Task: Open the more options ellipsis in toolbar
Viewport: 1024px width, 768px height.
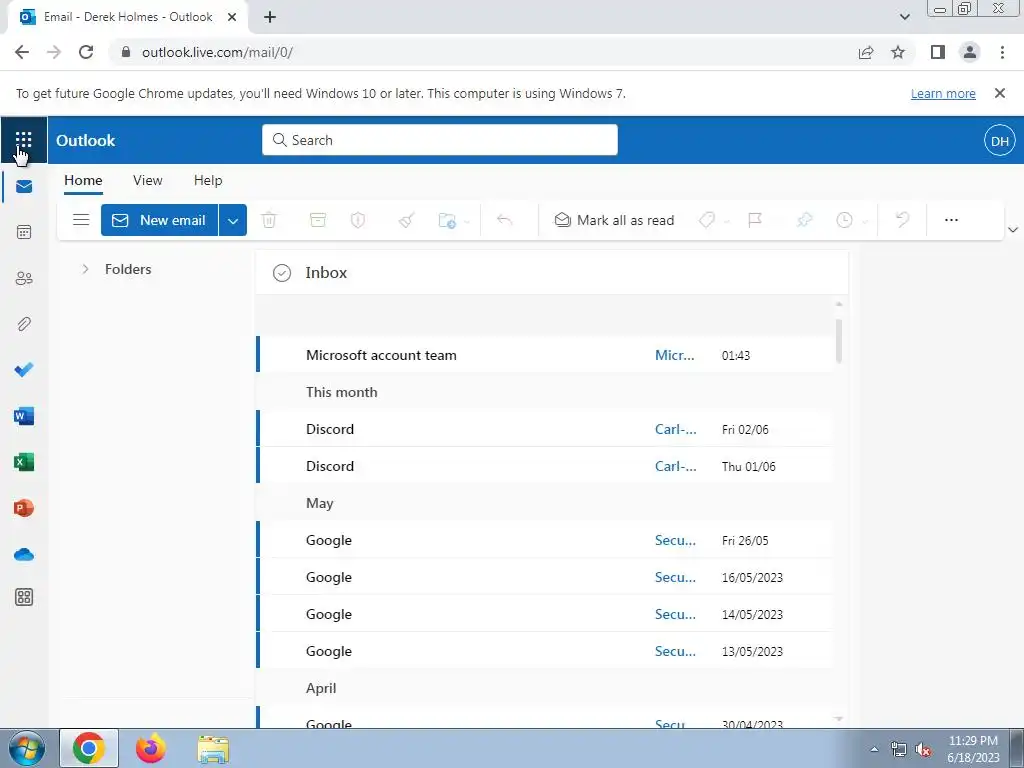Action: 952,220
